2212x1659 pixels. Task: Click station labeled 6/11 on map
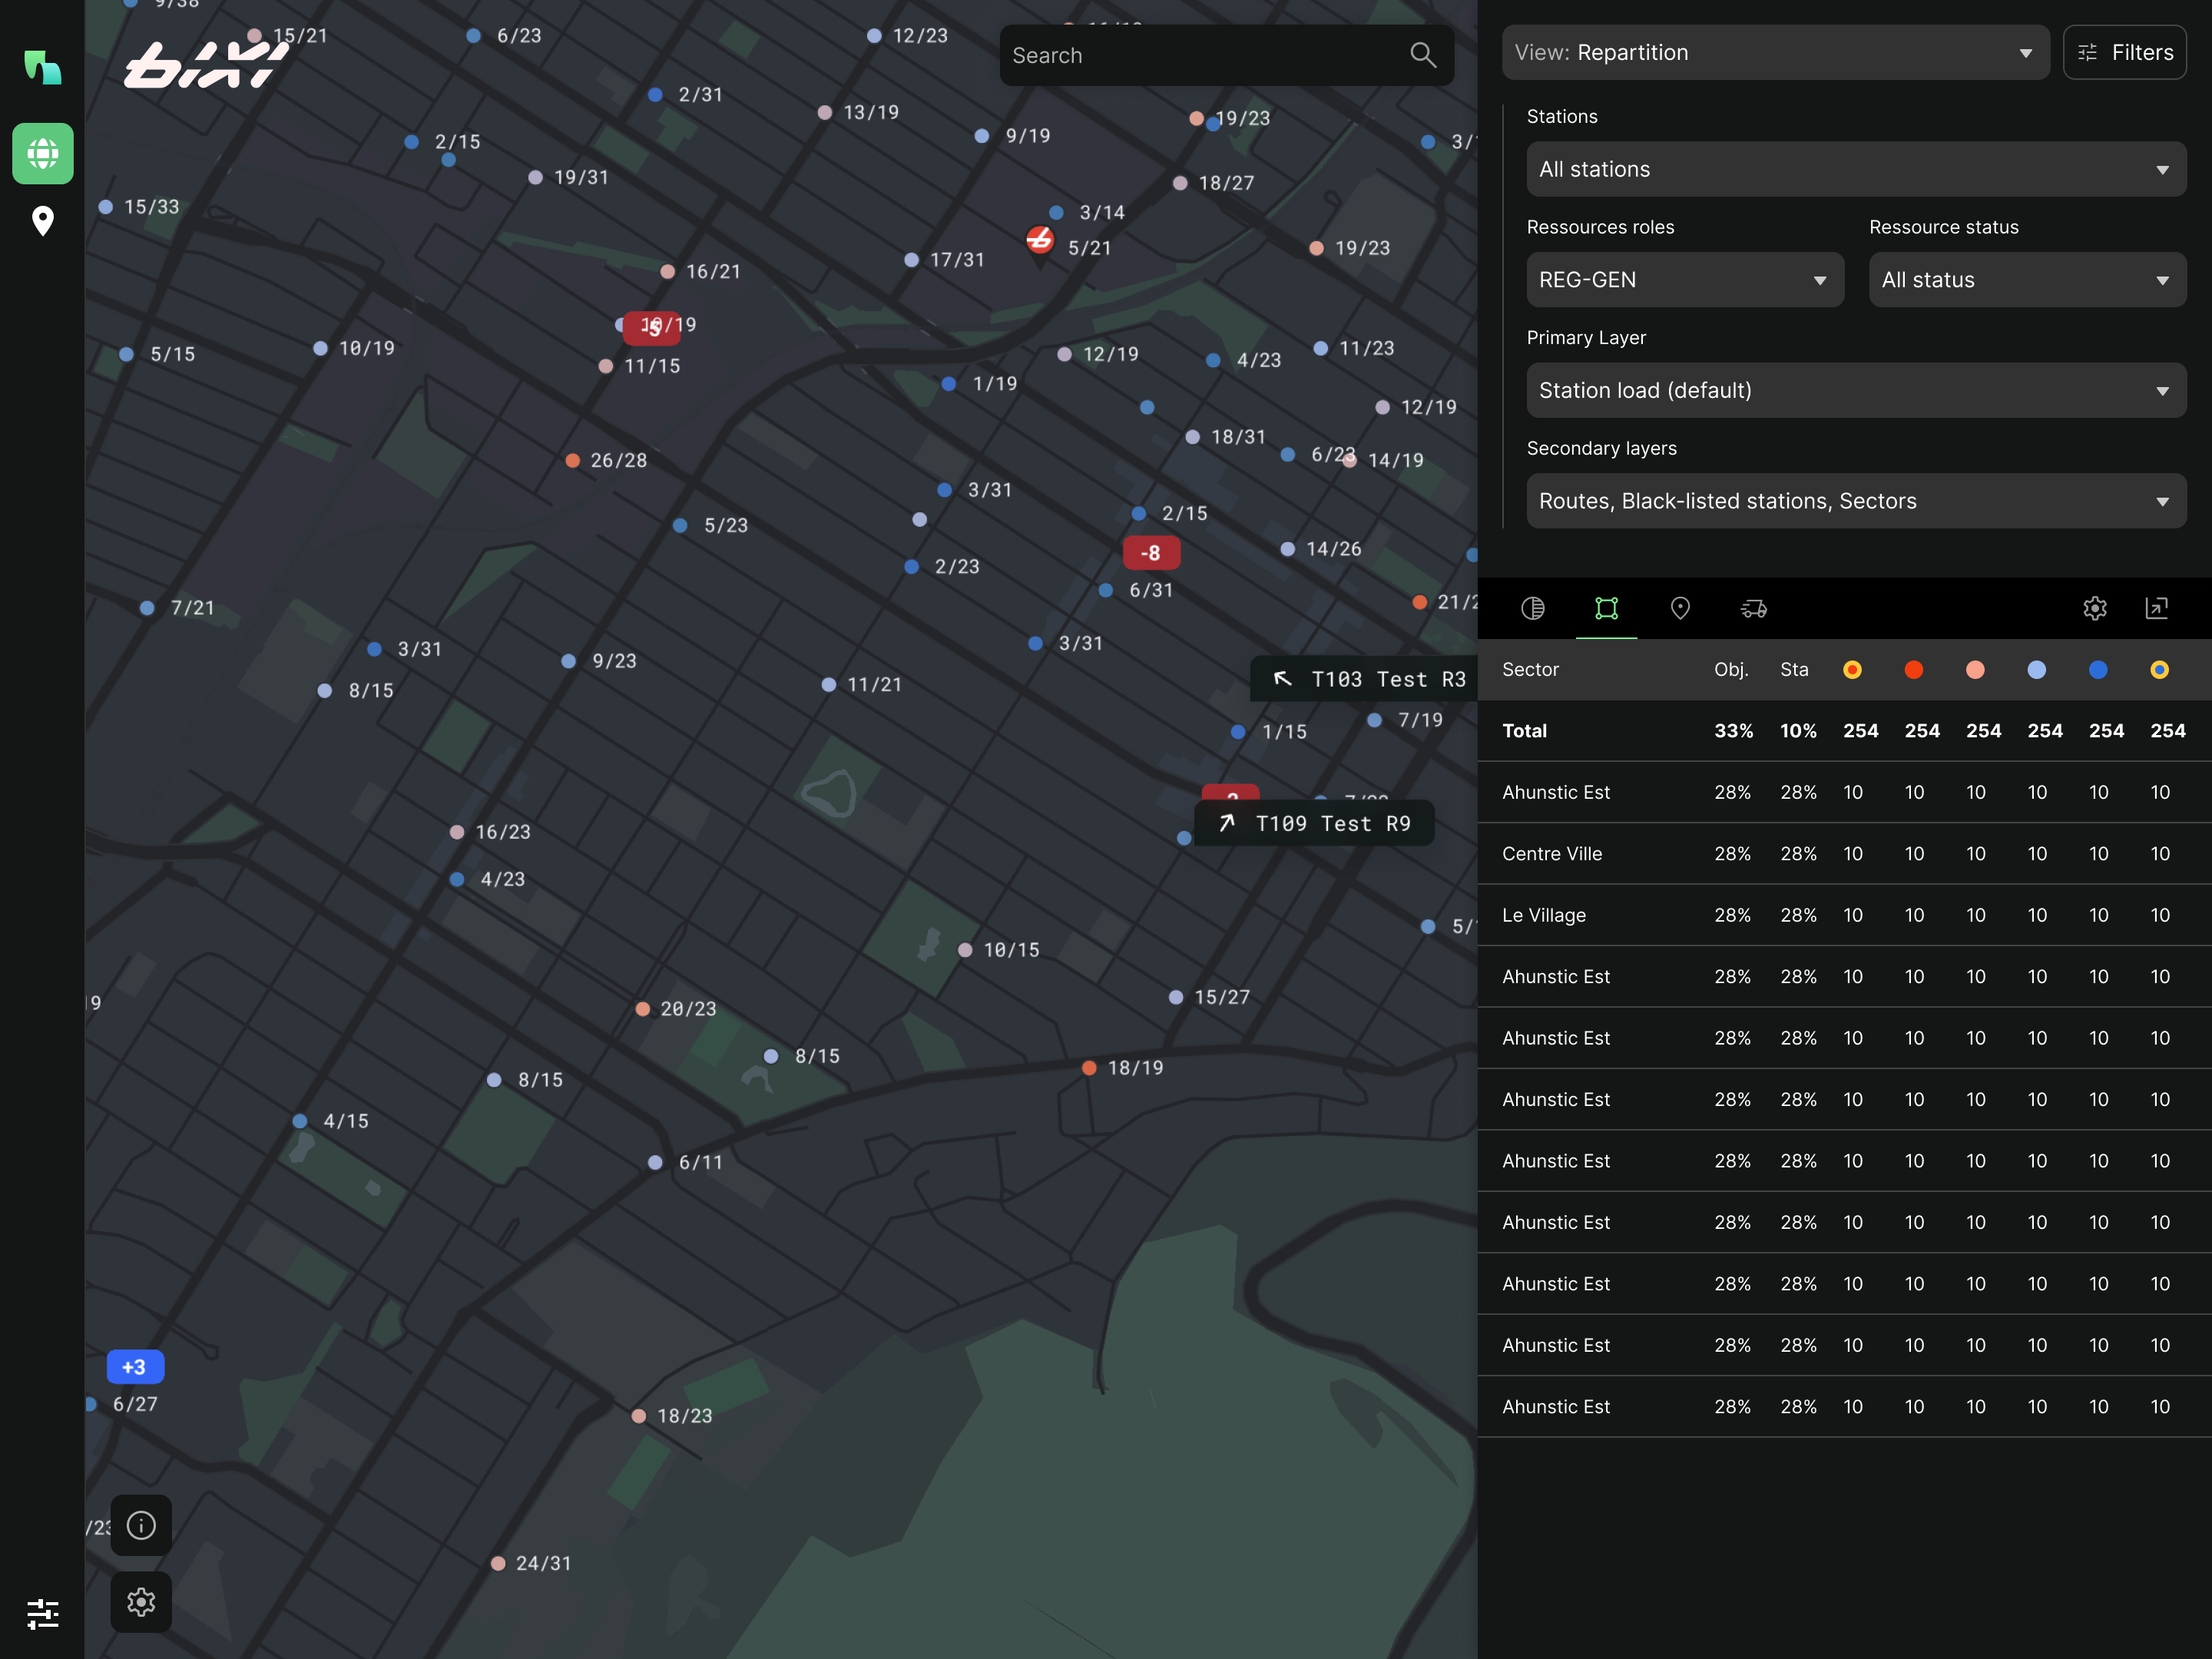click(x=655, y=1162)
